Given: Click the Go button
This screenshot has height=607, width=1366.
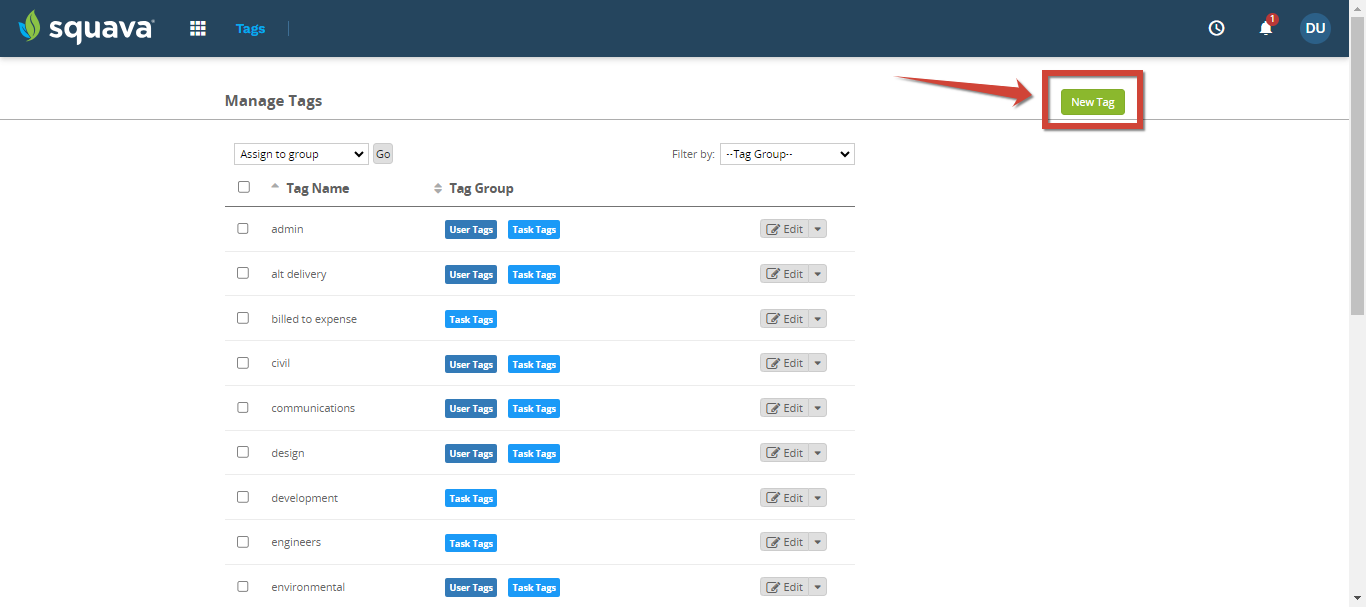Looking at the screenshot, I should [x=383, y=154].
